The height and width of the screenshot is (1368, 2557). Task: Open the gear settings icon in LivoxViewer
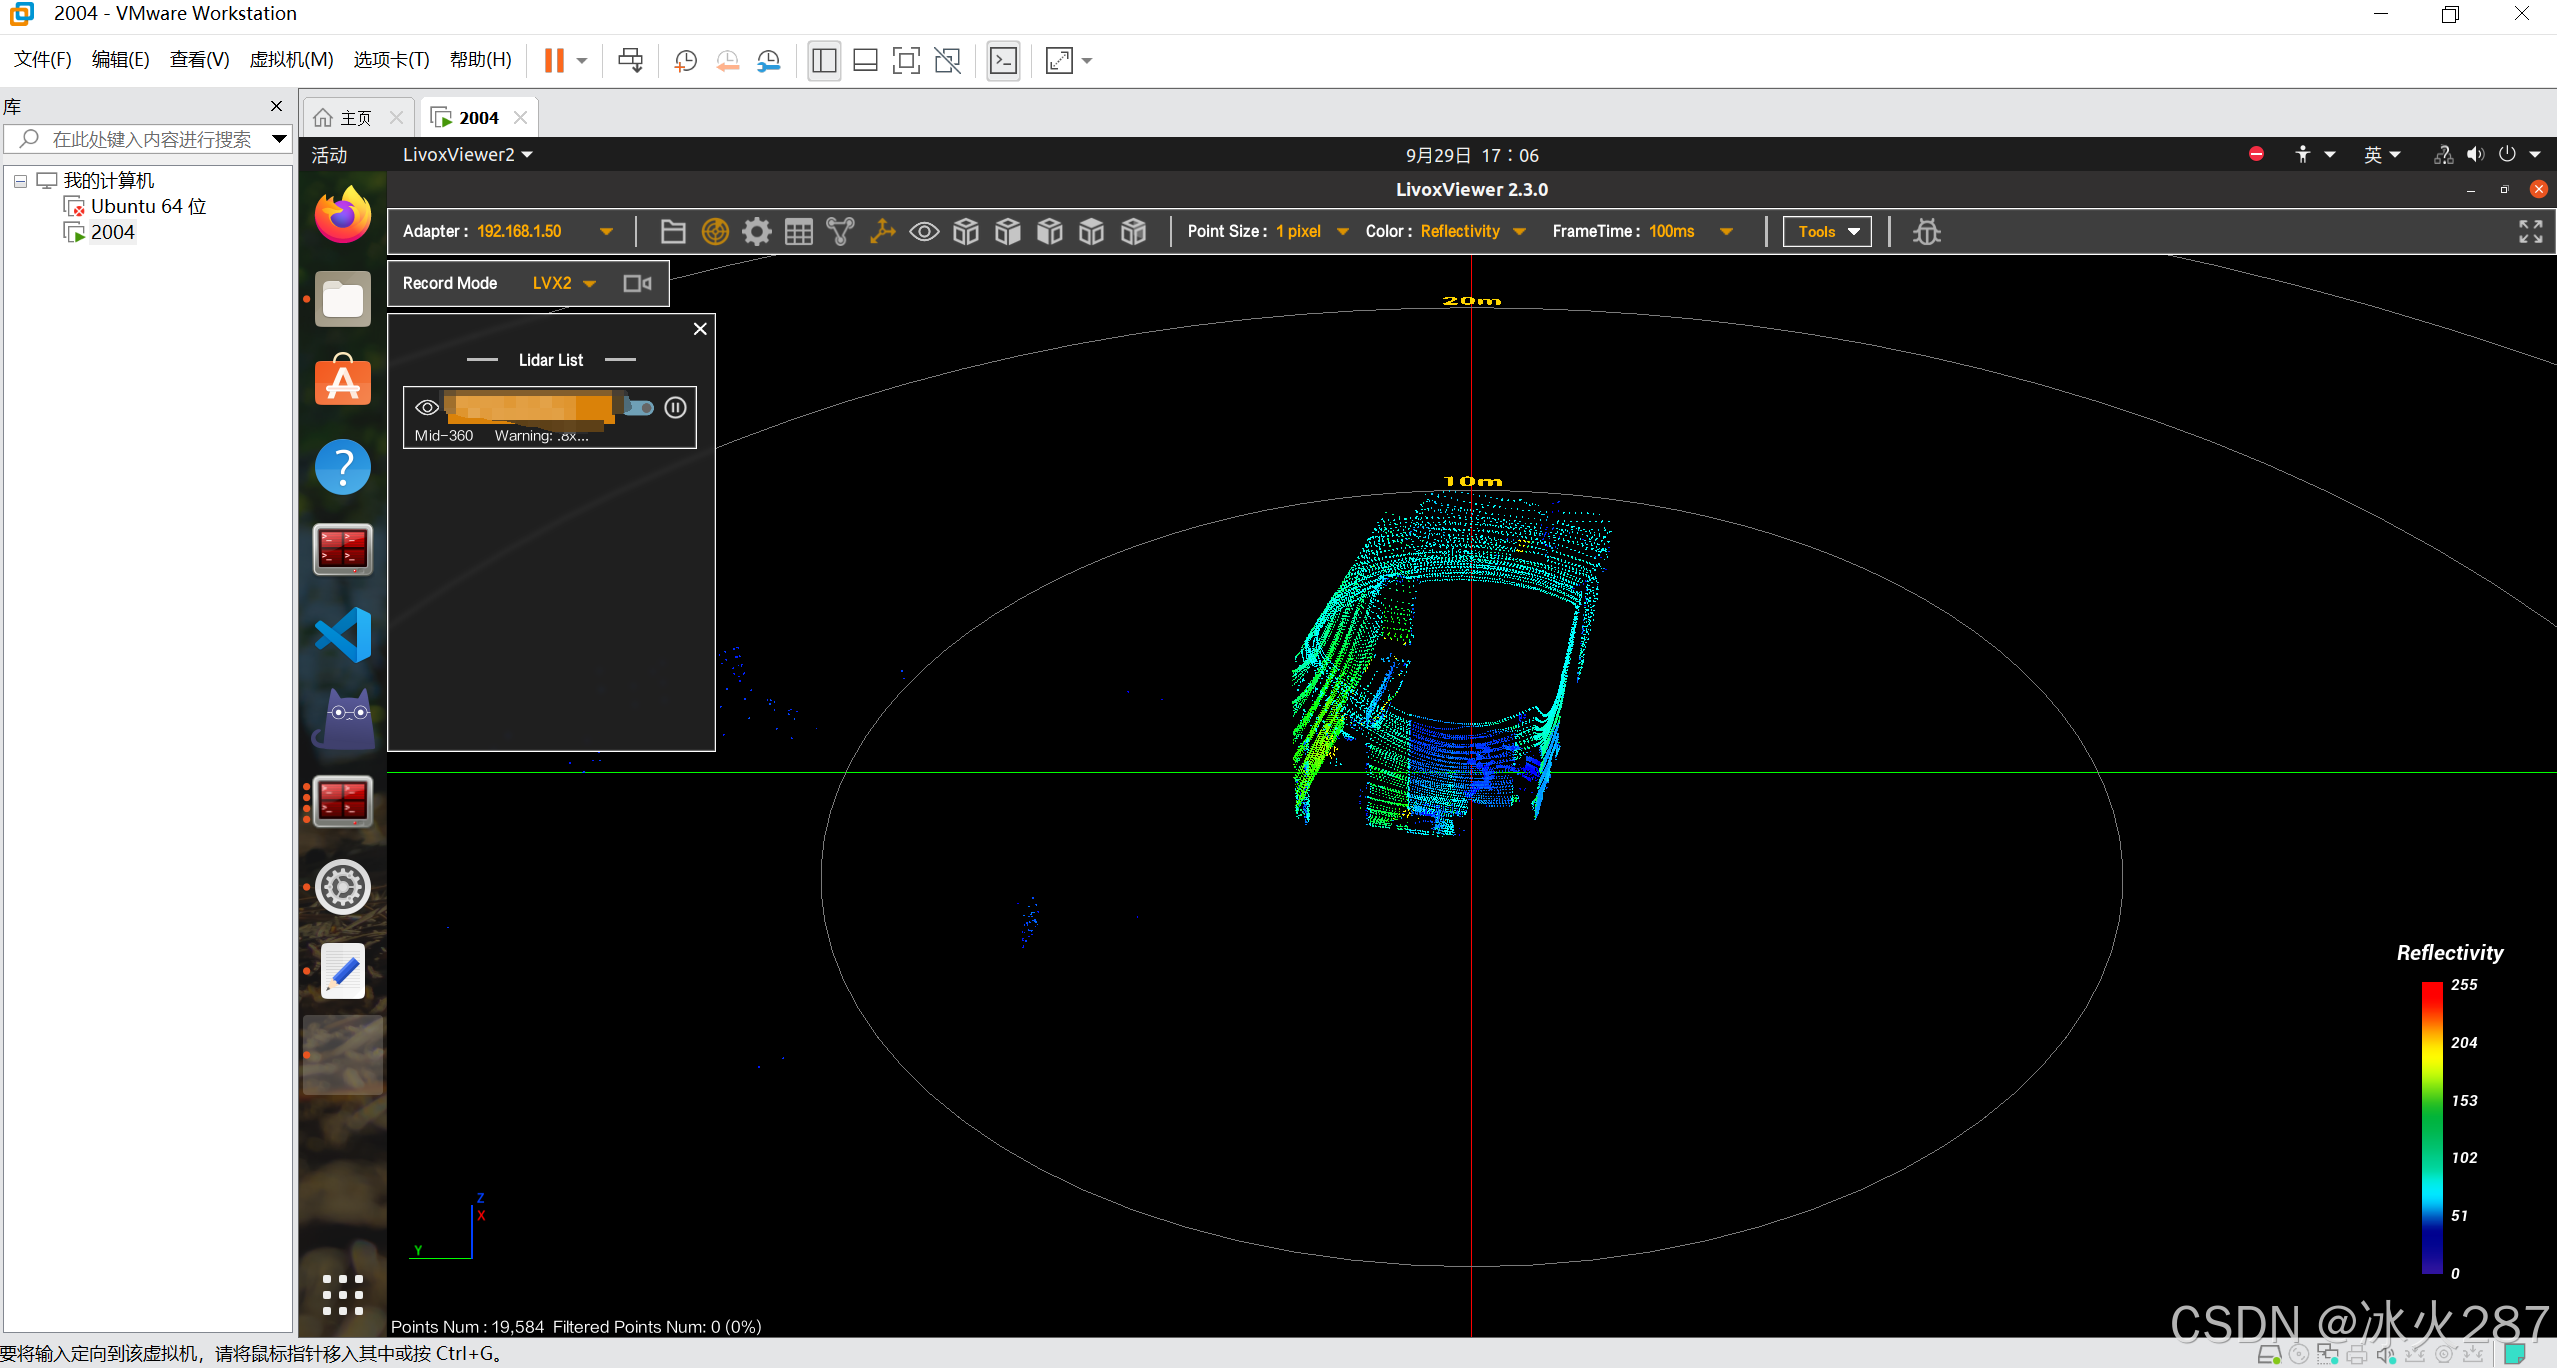pyautogui.click(x=757, y=232)
